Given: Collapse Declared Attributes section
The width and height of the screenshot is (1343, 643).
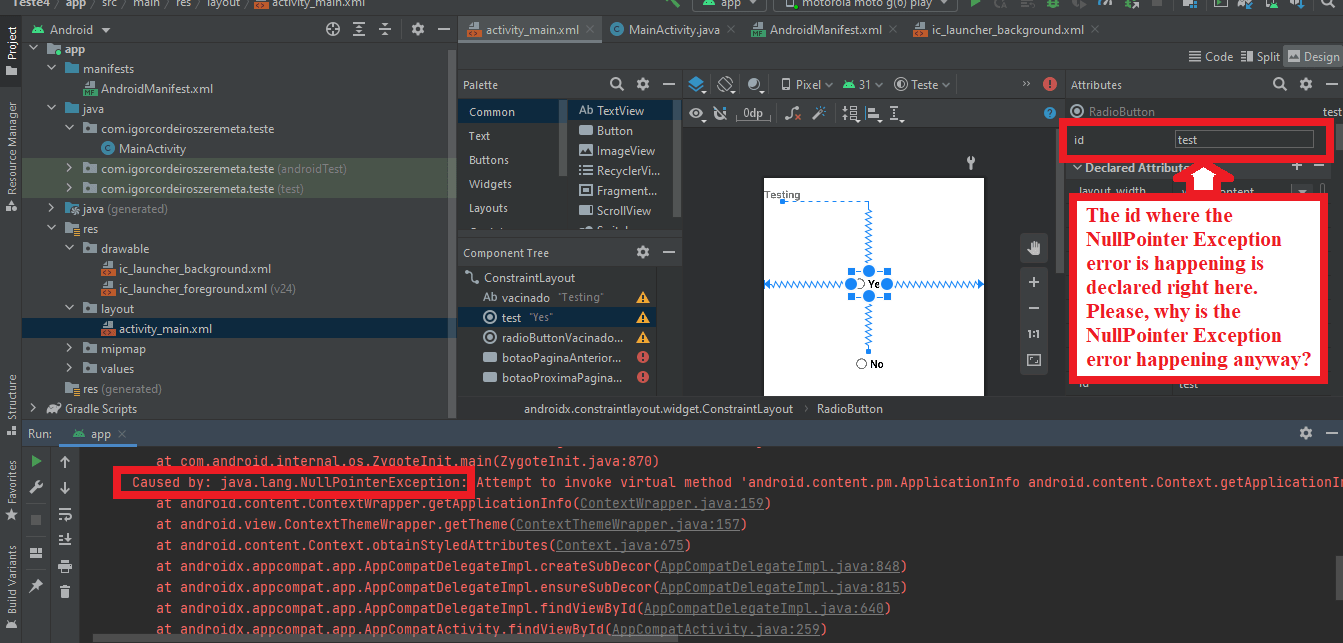Looking at the screenshot, I should 1077,168.
